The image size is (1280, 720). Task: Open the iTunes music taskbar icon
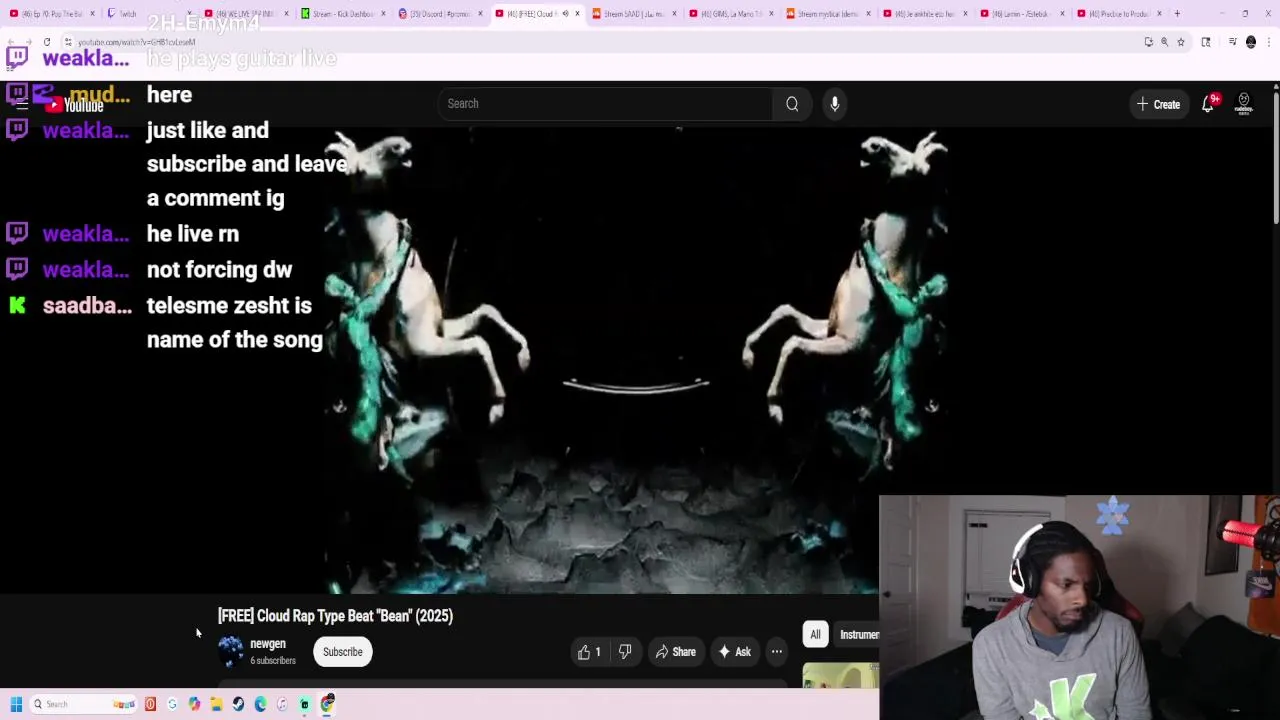click(x=282, y=704)
